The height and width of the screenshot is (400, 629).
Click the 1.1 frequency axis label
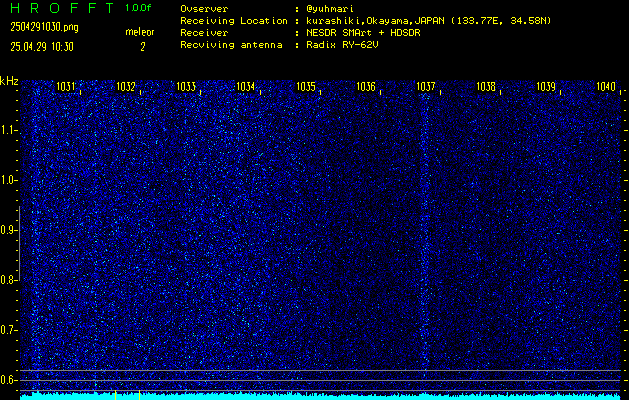8,130
